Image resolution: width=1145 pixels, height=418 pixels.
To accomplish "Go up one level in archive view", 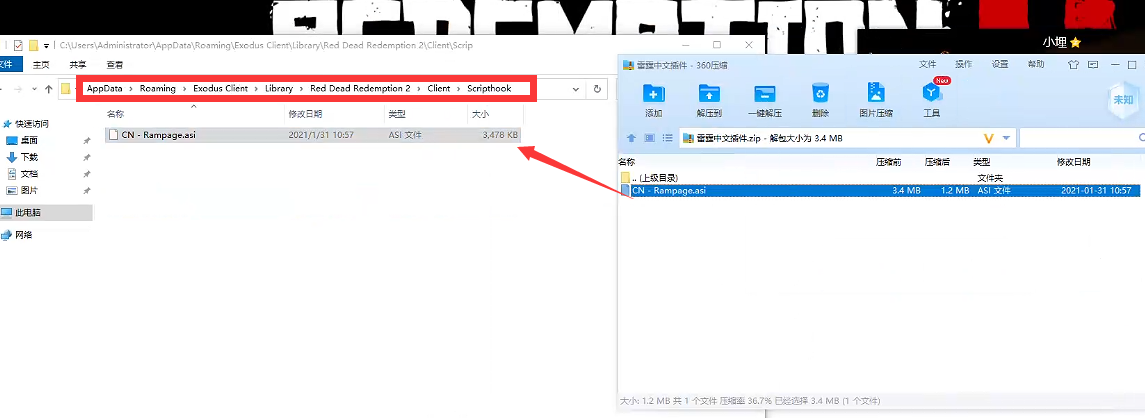I will (631, 138).
